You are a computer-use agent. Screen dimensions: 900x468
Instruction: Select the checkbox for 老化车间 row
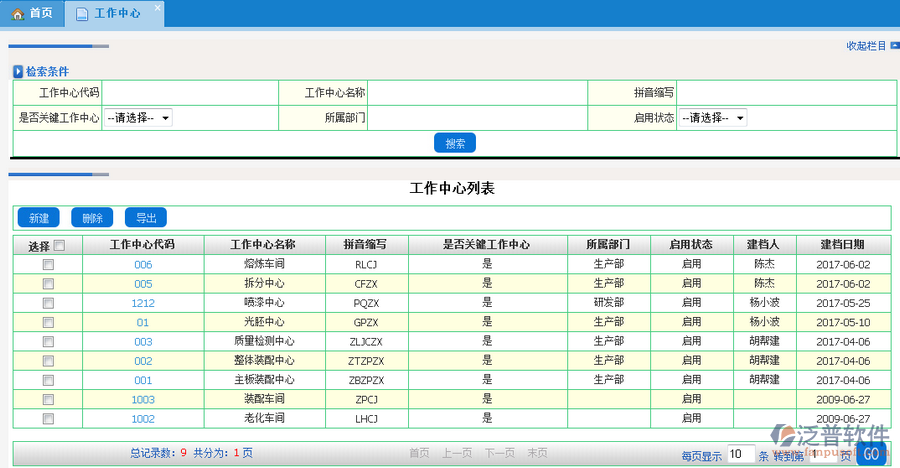[x=48, y=419]
